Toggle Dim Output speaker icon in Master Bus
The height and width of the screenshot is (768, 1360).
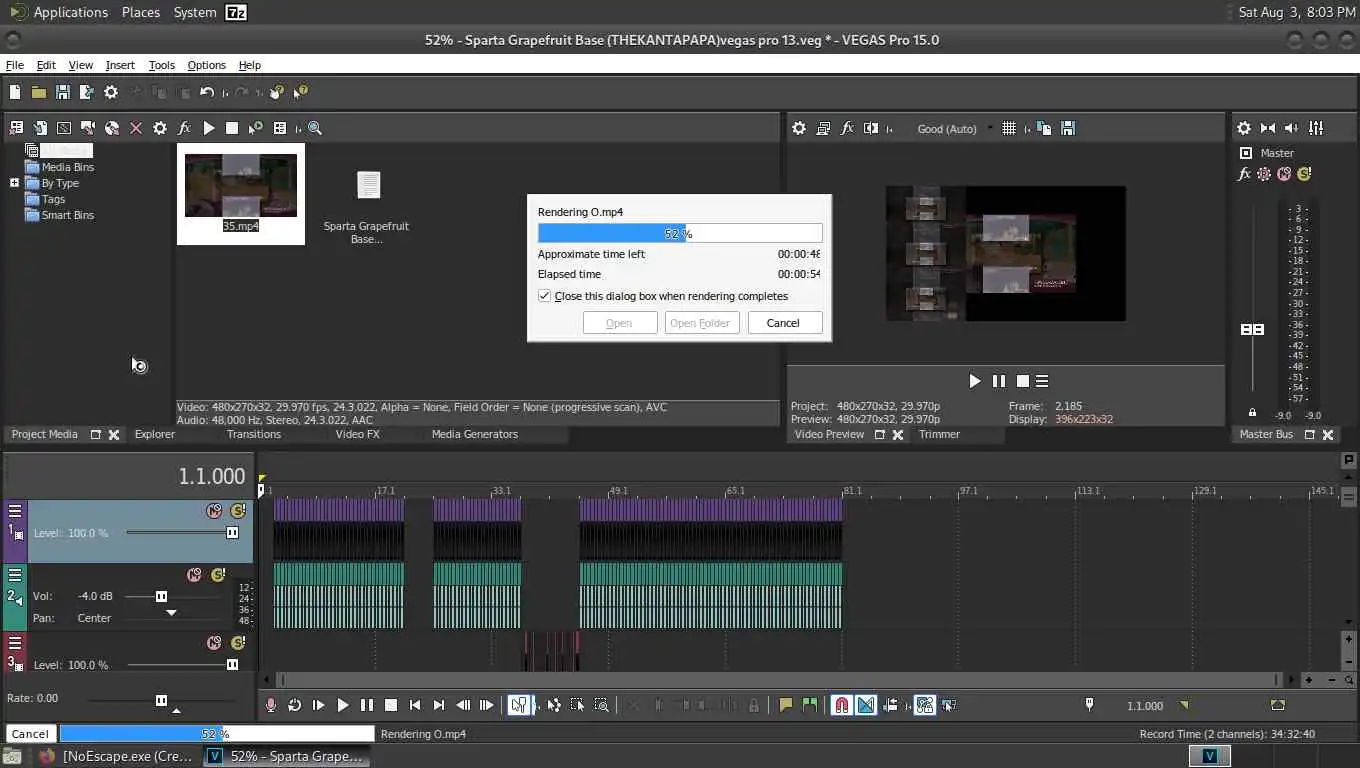point(1291,128)
